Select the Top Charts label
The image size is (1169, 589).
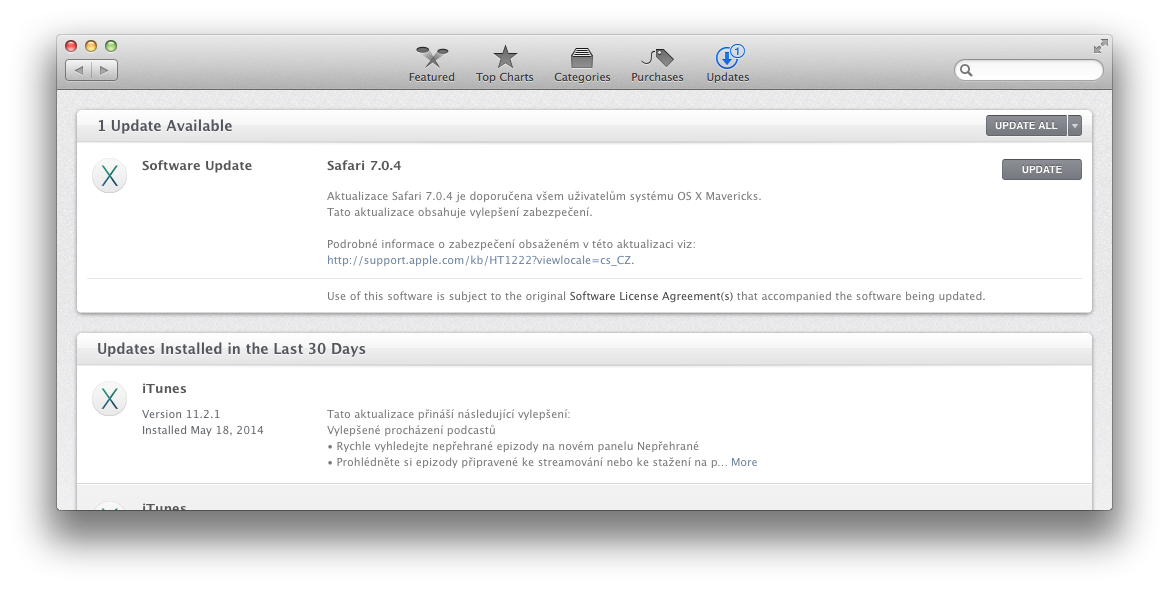click(x=505, y=77)
